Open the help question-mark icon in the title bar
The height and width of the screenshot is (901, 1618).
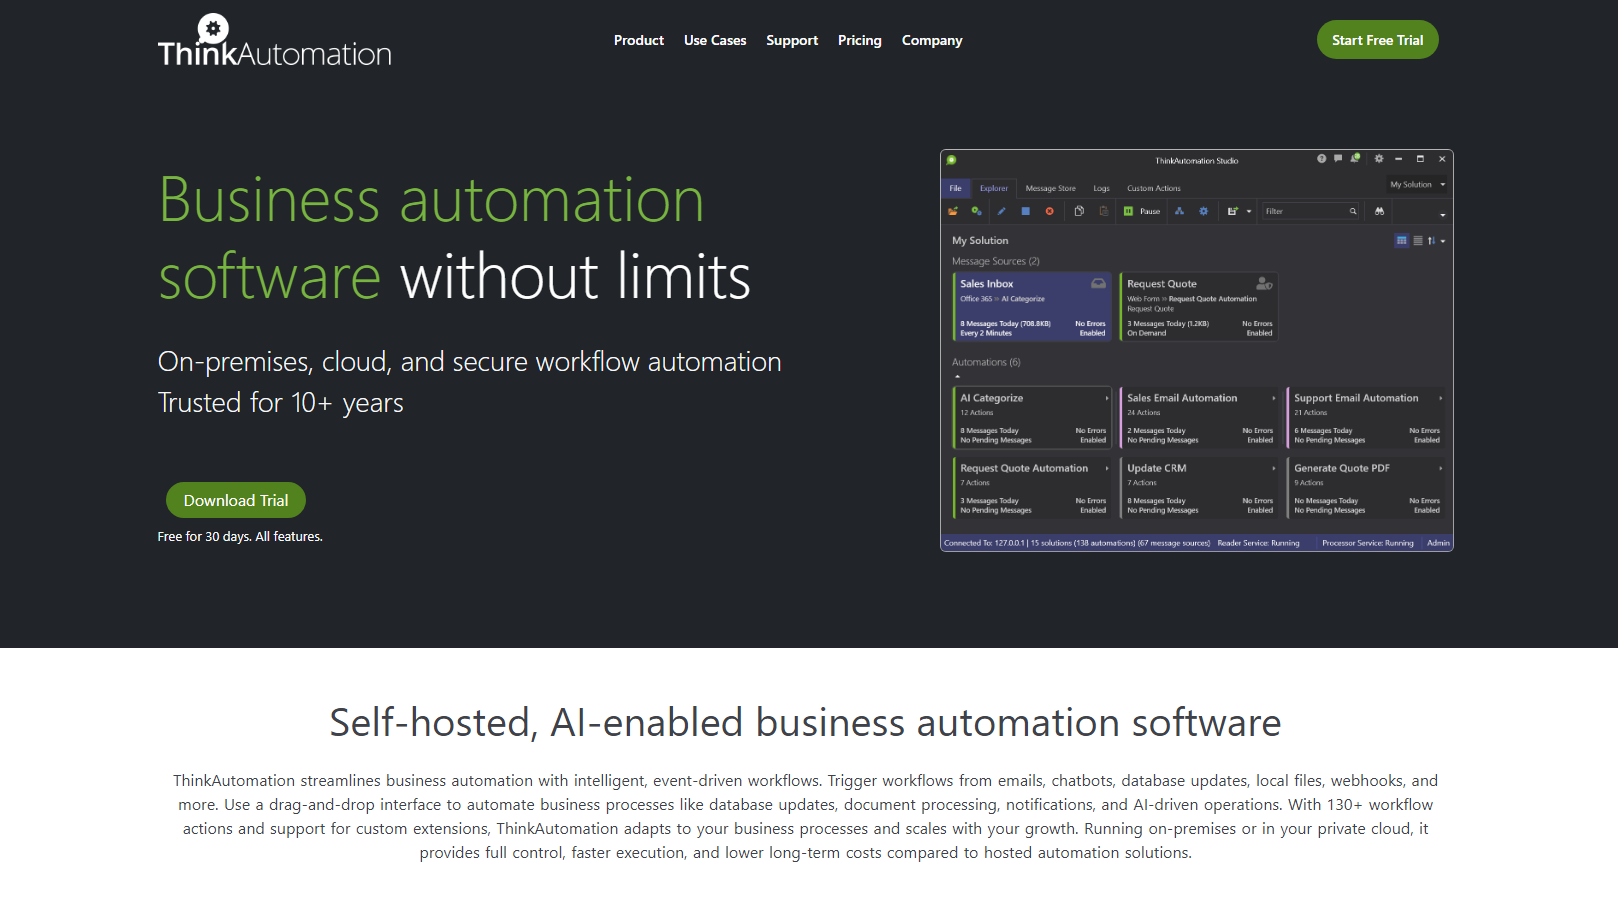coord(1320,159)
